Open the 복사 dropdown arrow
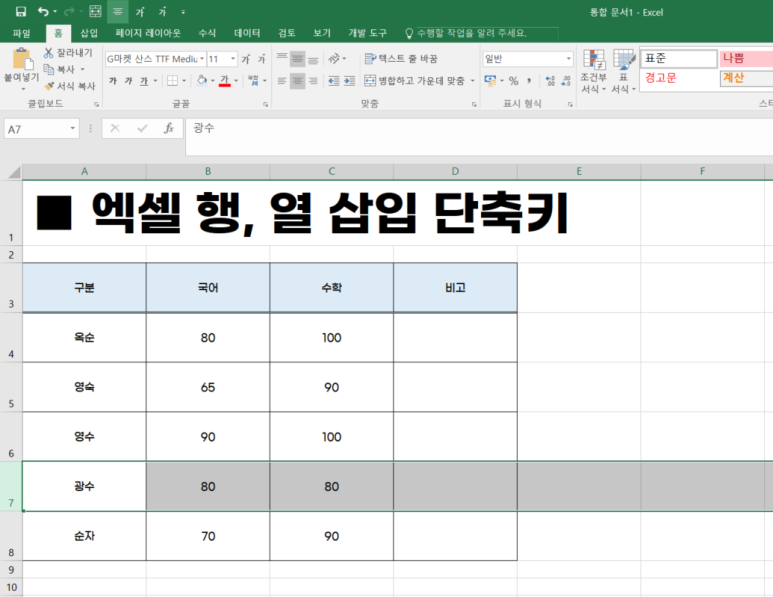 tap(82, 70)
